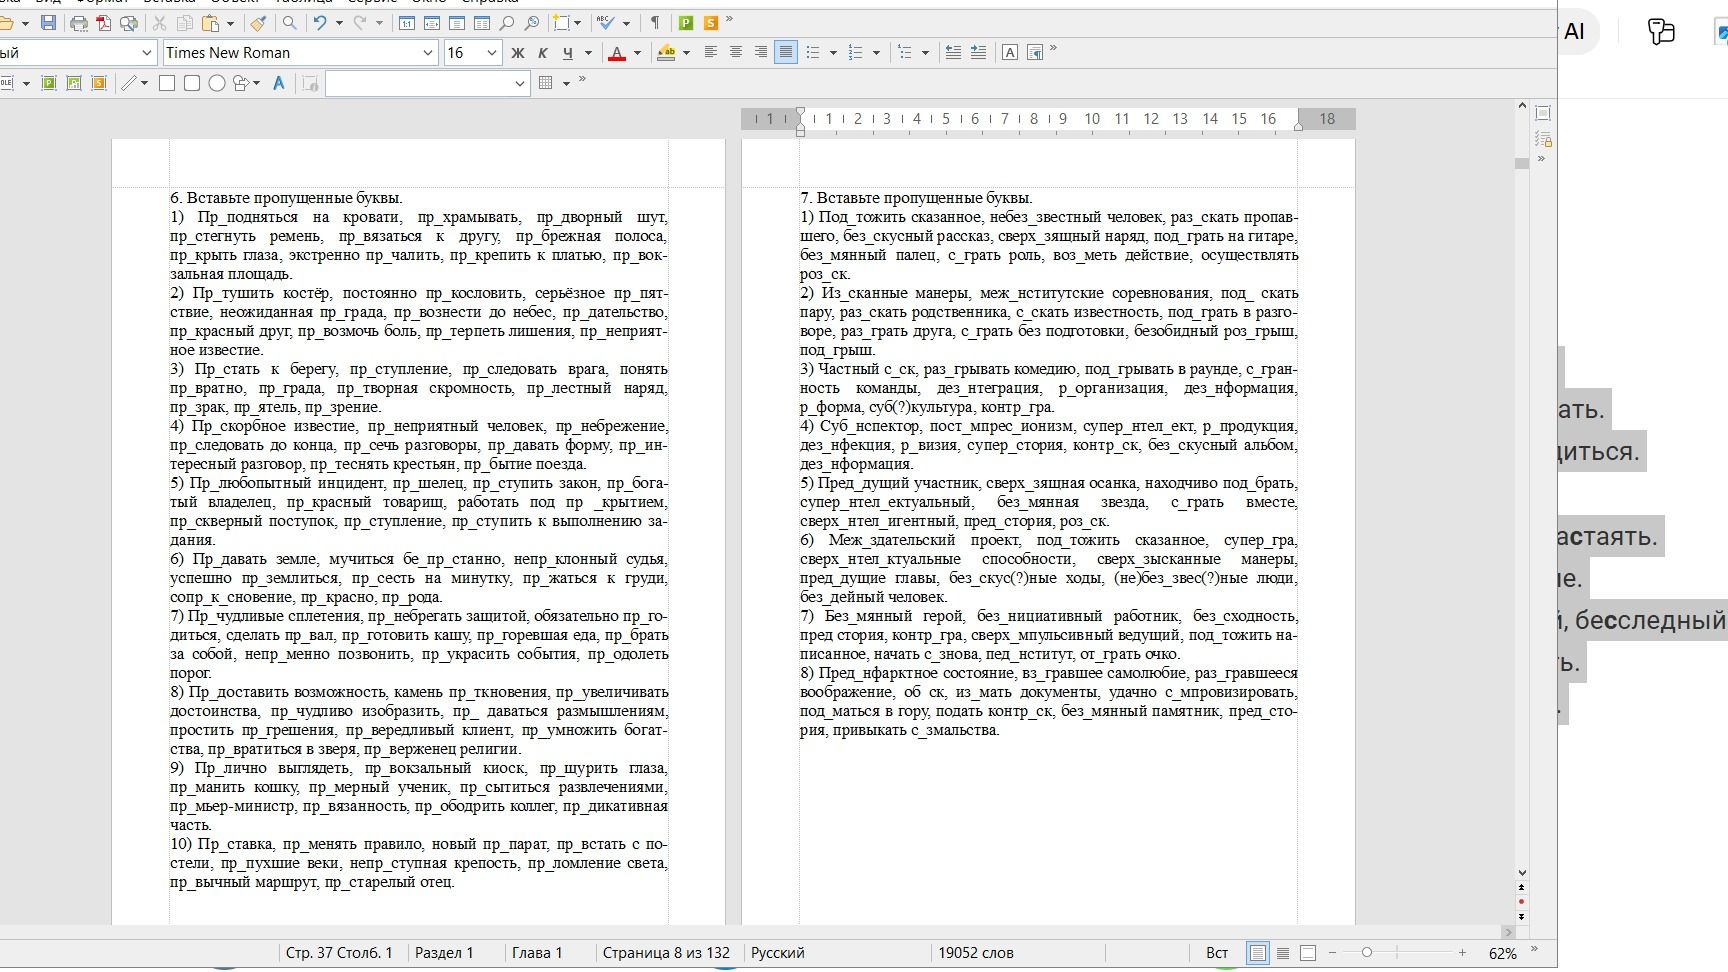Select the Rectangle shape tool
The width and height of the screenshot is (1728, 972).
tap(167, 83)
